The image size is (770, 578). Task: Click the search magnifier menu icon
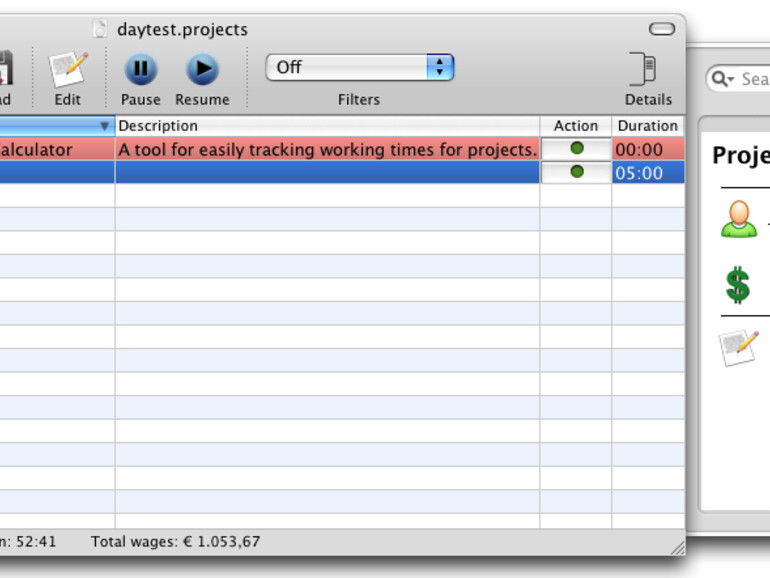tap(722, 79)
